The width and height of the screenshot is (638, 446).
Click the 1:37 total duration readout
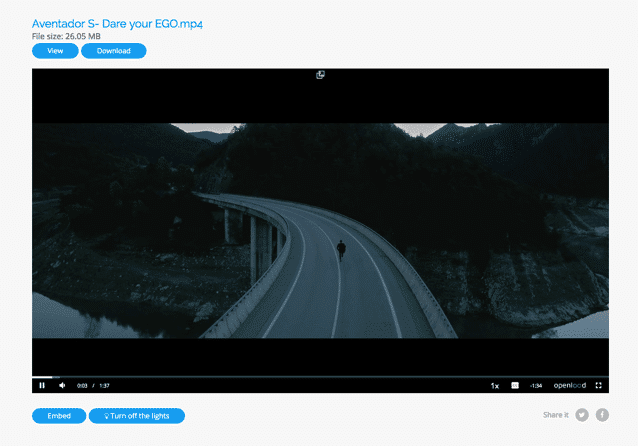click(x=105, y=386)
